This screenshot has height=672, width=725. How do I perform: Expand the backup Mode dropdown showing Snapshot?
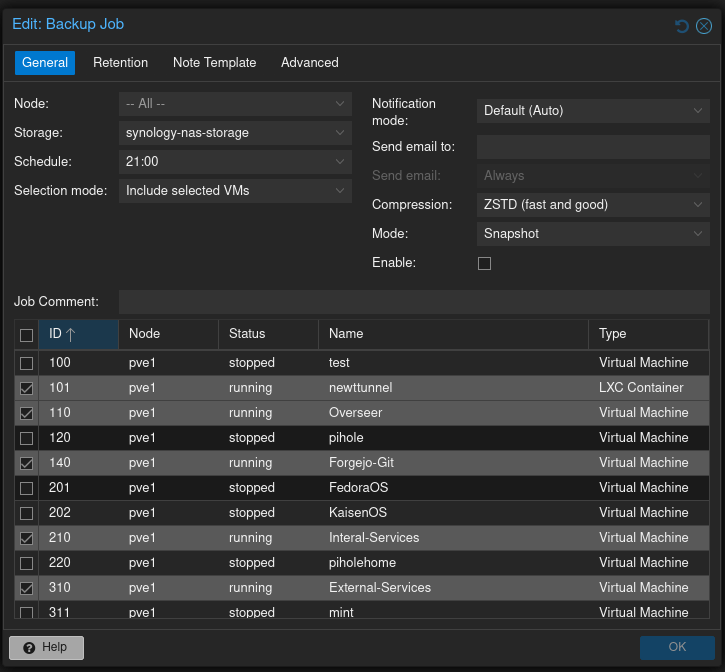coord(698,234)
